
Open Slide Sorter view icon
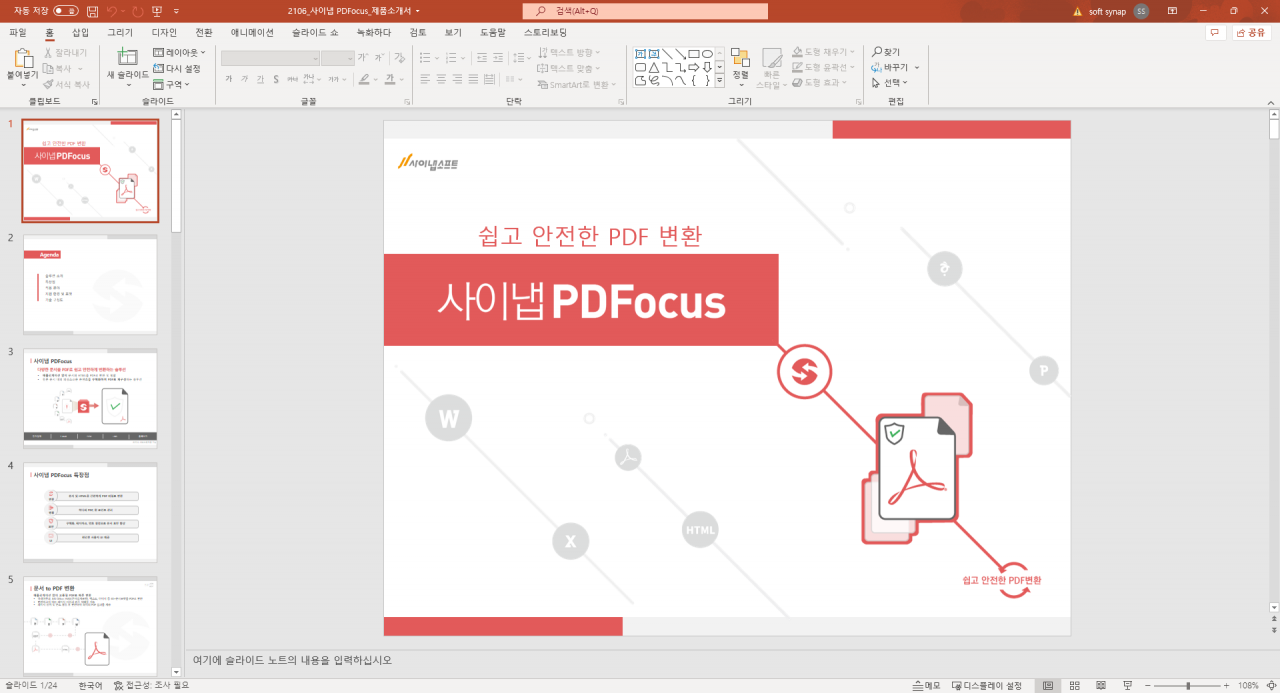point(1074,685)
